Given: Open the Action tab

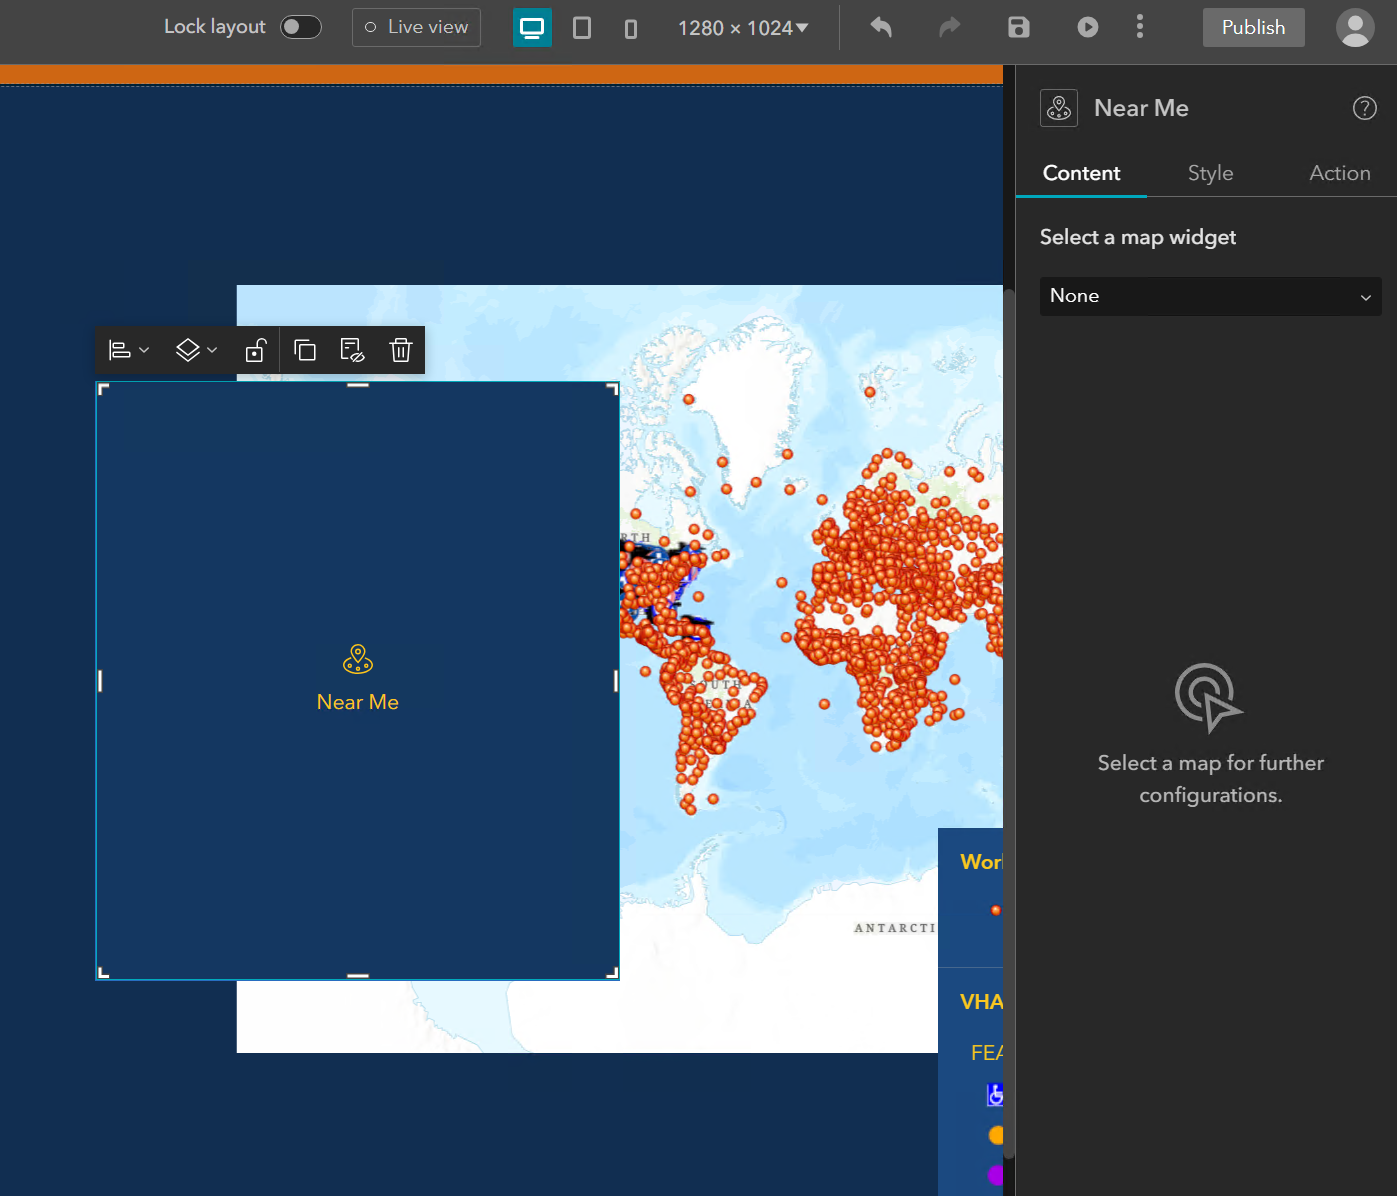Looking at the screenshot, I should [1339, 172].
